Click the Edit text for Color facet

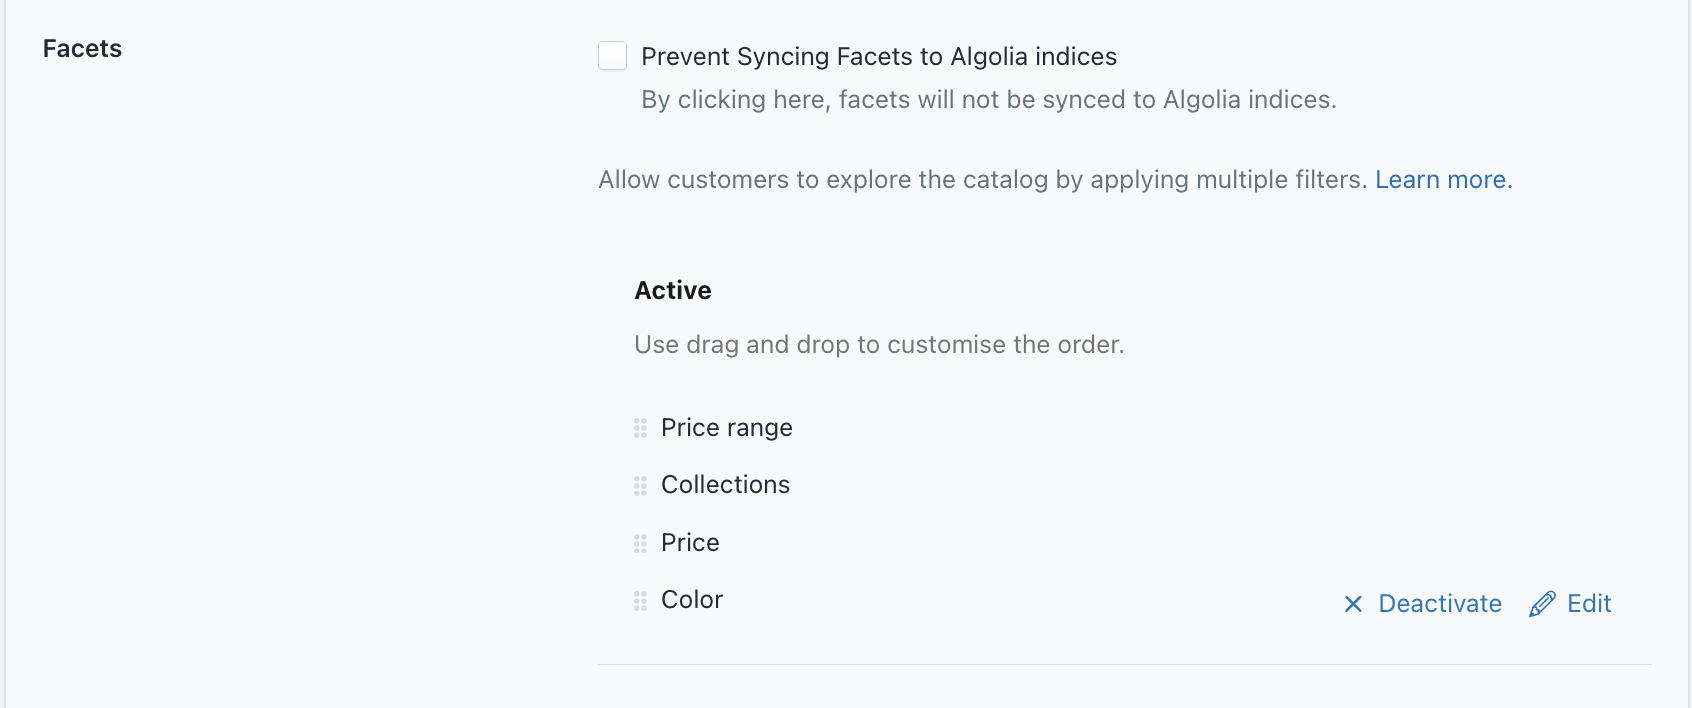click(x=1589, y=604)
